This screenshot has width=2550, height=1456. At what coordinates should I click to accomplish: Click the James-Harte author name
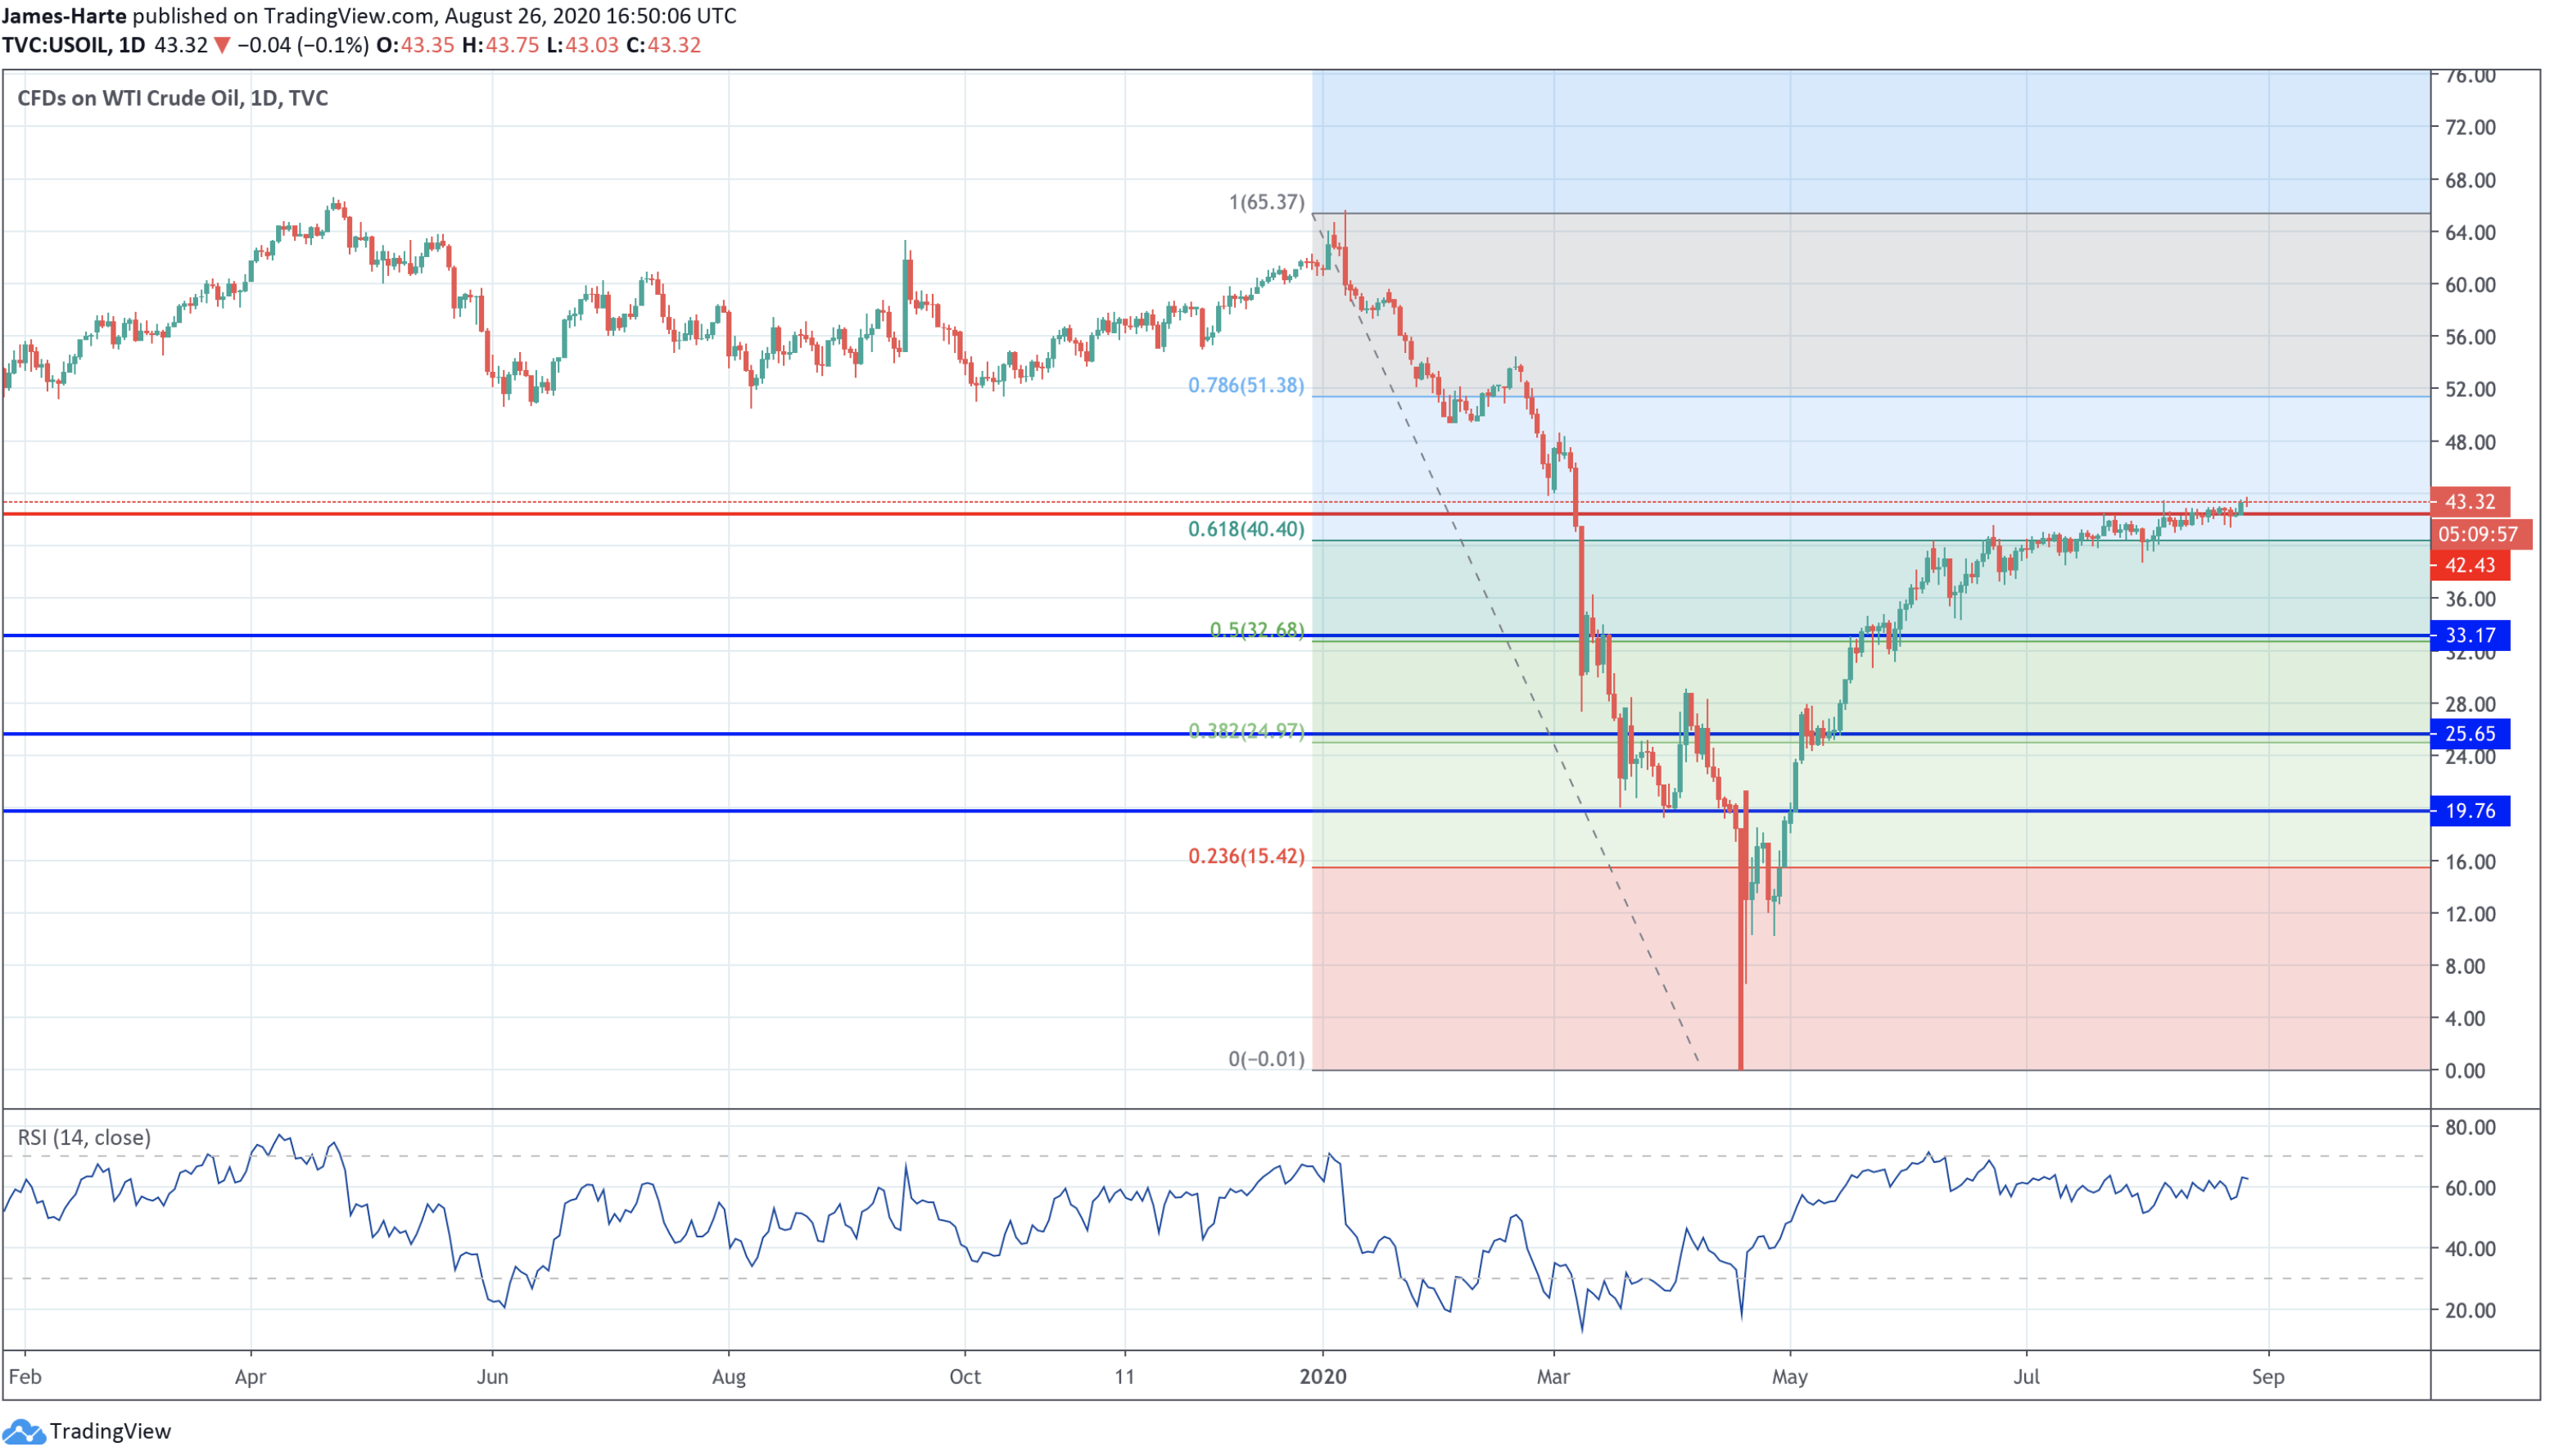click(x=64, y=16)
